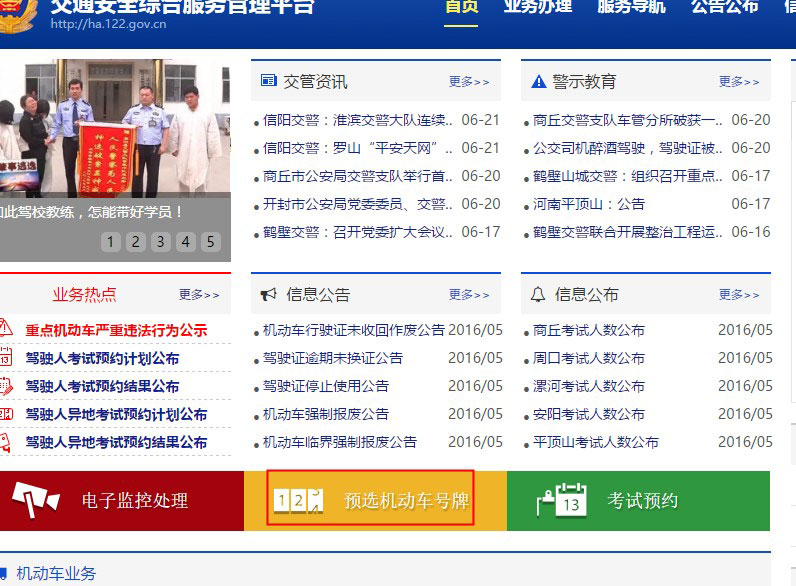Open 机动车临界强制报废公告
Viewport: 796px width, 586px height.
pos(340,442)
